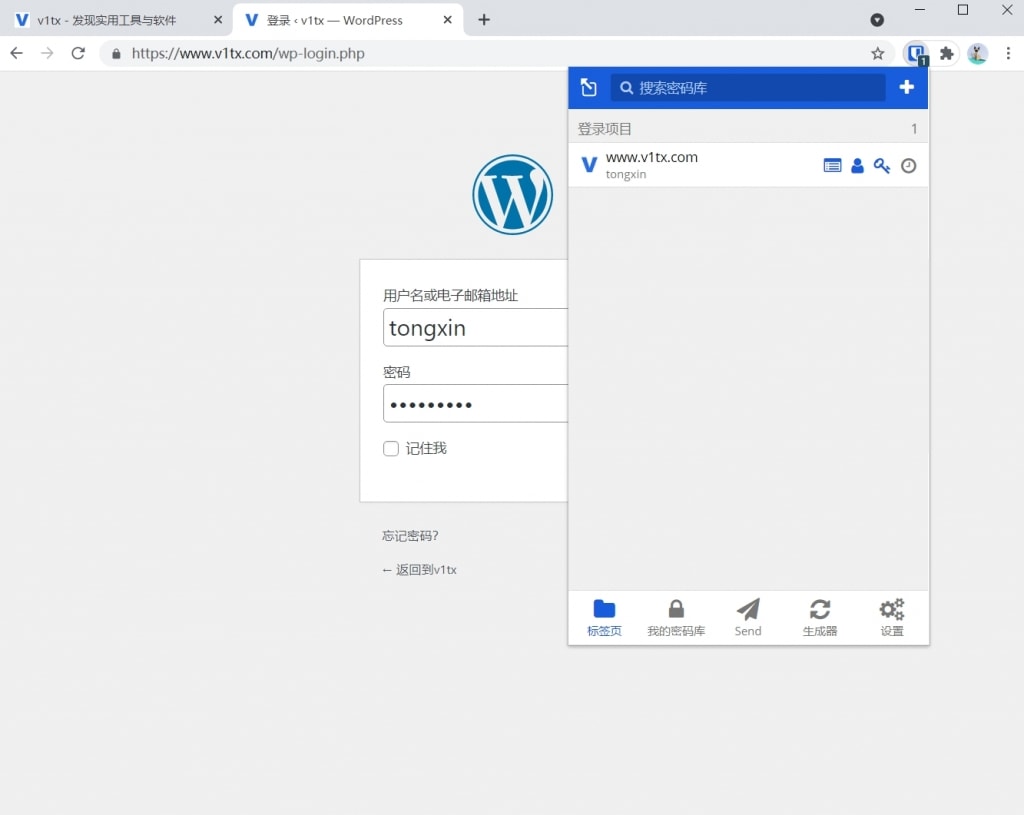Open Chrome extensions puzzle icon
This screenshot has width=1024, height=815.
point(946,54)
